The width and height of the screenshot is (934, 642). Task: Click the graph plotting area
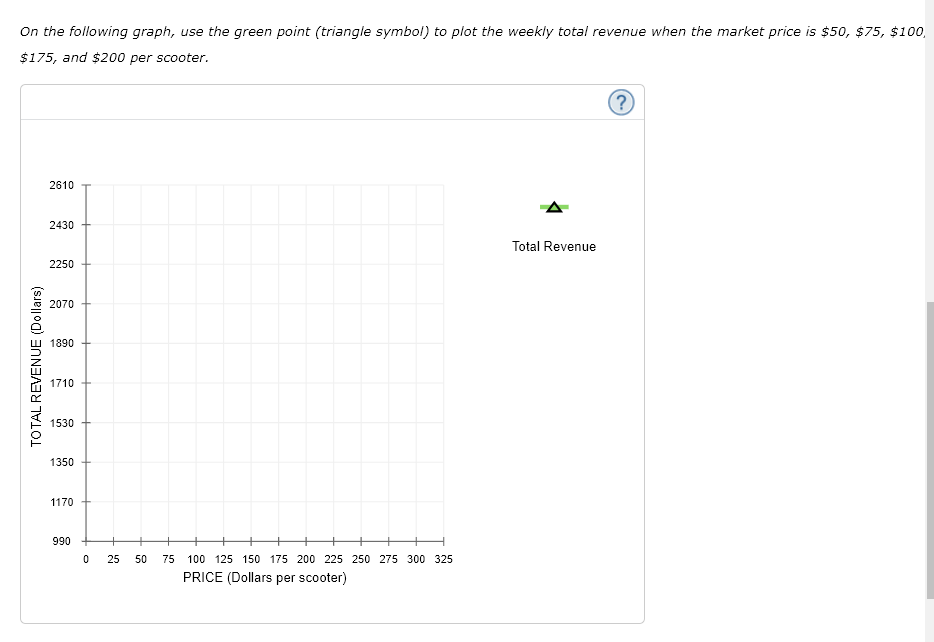(x=265, y=360)
